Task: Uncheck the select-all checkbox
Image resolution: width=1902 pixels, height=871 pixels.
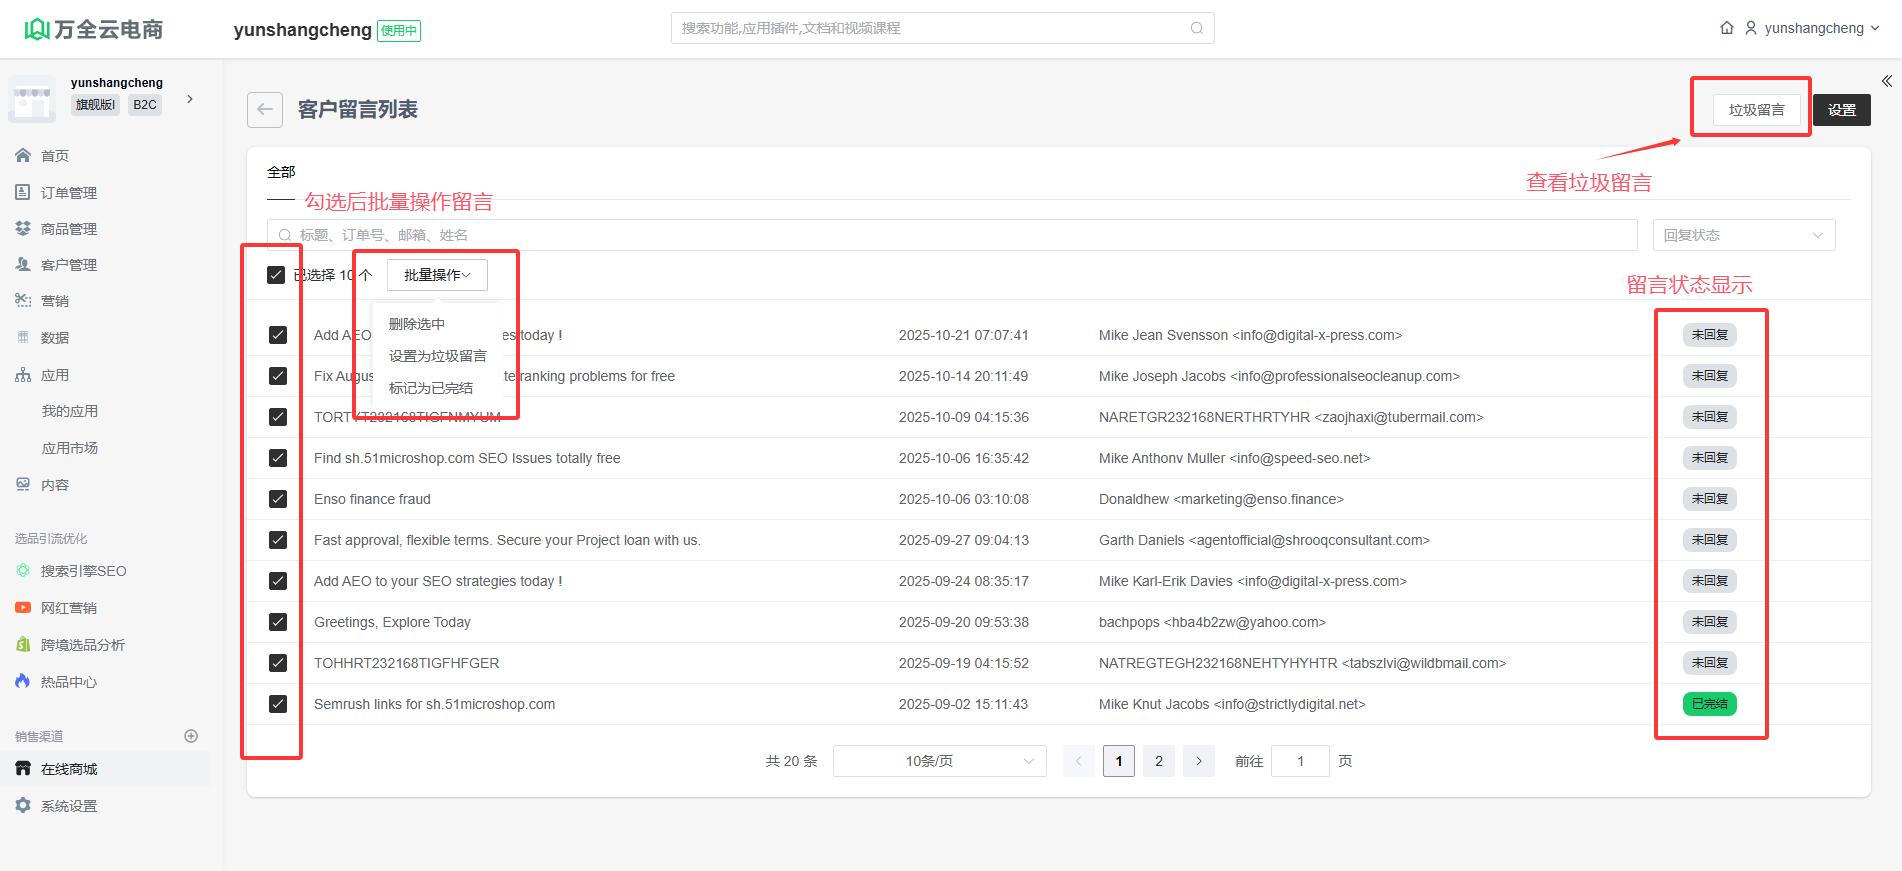Action: (x=276, y=275)
